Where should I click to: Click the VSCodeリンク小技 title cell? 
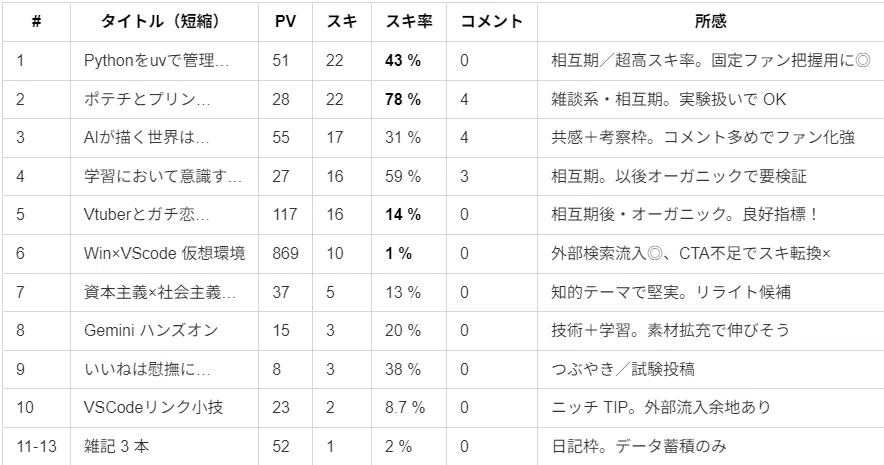pyautogui.click(x=163, y=408)
